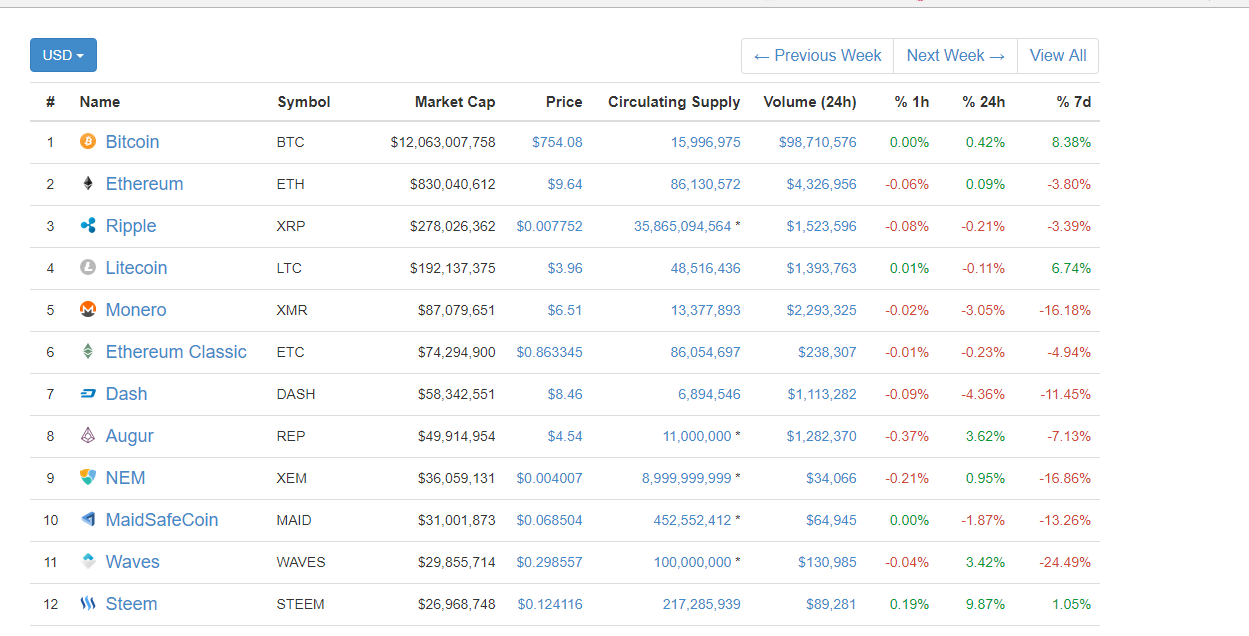Open the Litecoin name link
The height and width of the screenshot is (636, 1249).
coord(137,268)
